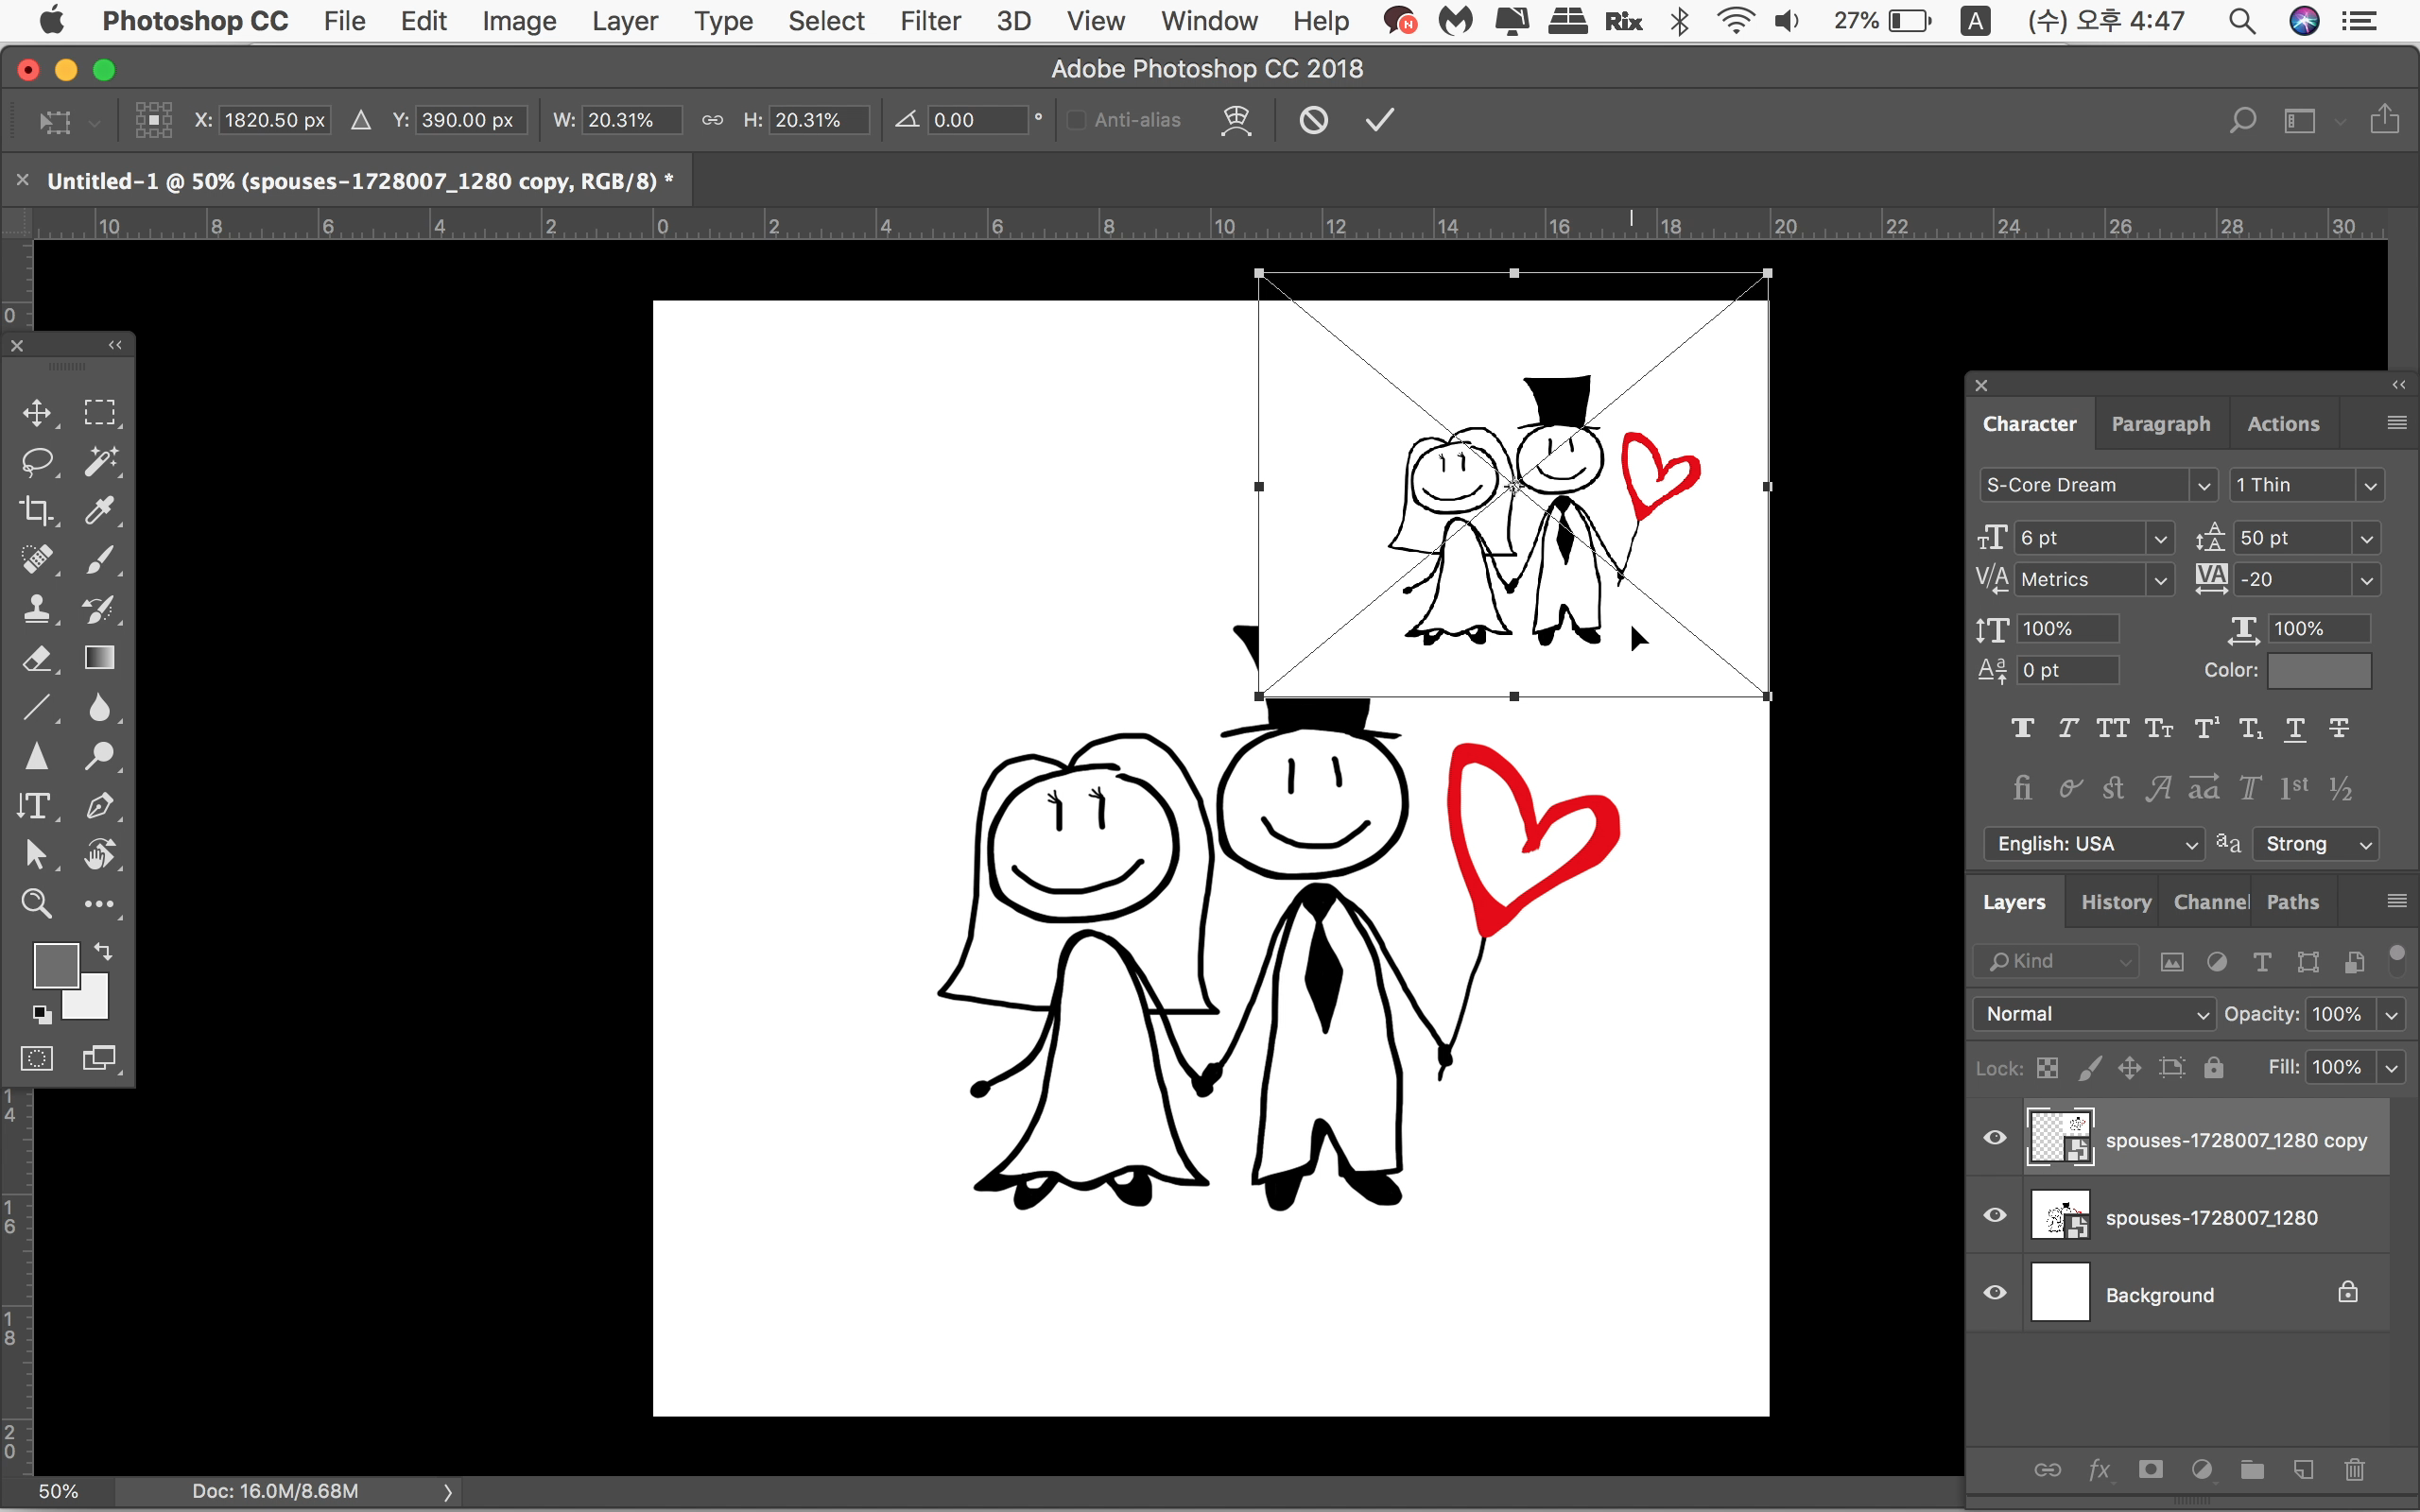Cancel transform with the circle-slash icon
Viewport: 2420px width, 1512px height.
tap(1313, 120)
